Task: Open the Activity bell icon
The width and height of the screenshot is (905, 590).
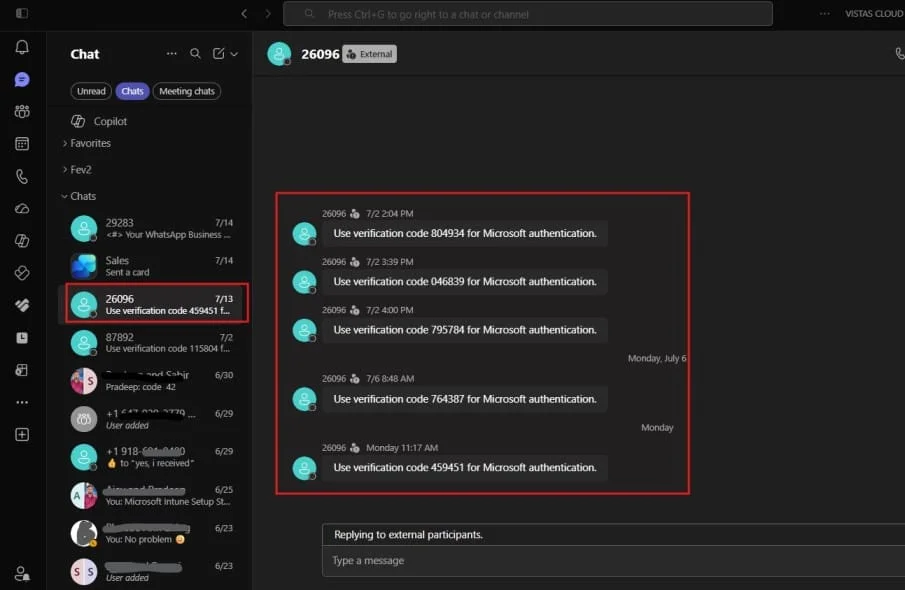Action: pos(22,47)
